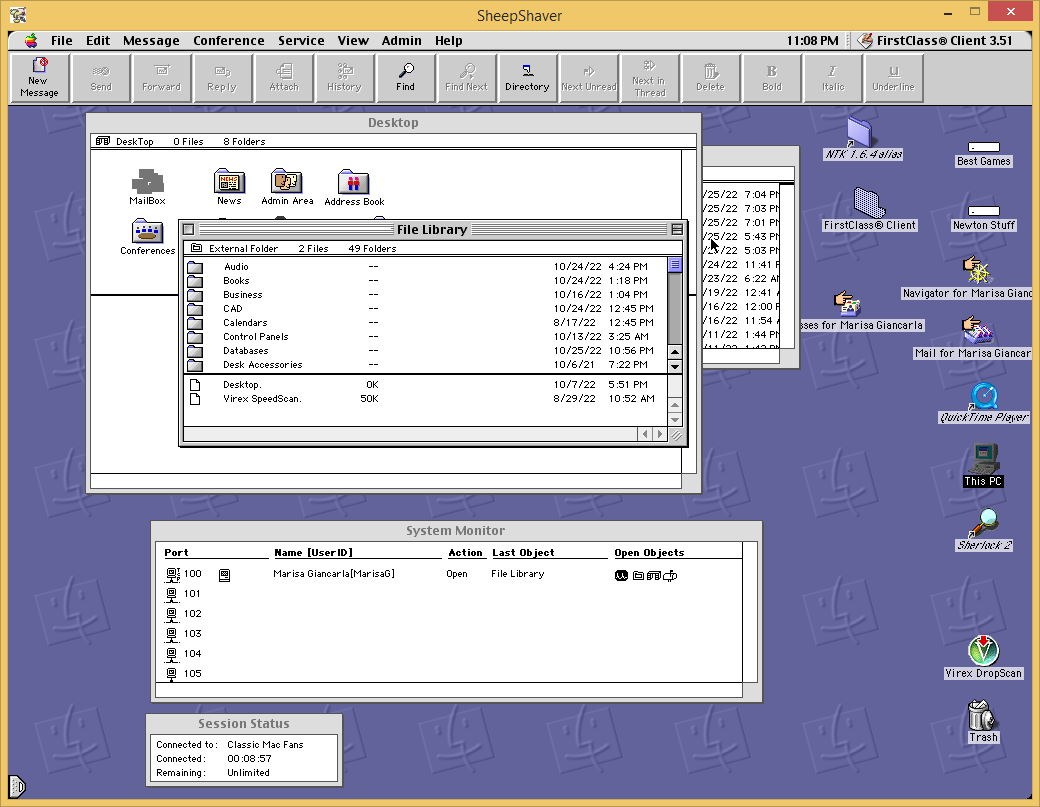Image resolution: width=1040 pixels, height=807 pixels.
Task: Open the Conferences icon
Action: (147, 237)
